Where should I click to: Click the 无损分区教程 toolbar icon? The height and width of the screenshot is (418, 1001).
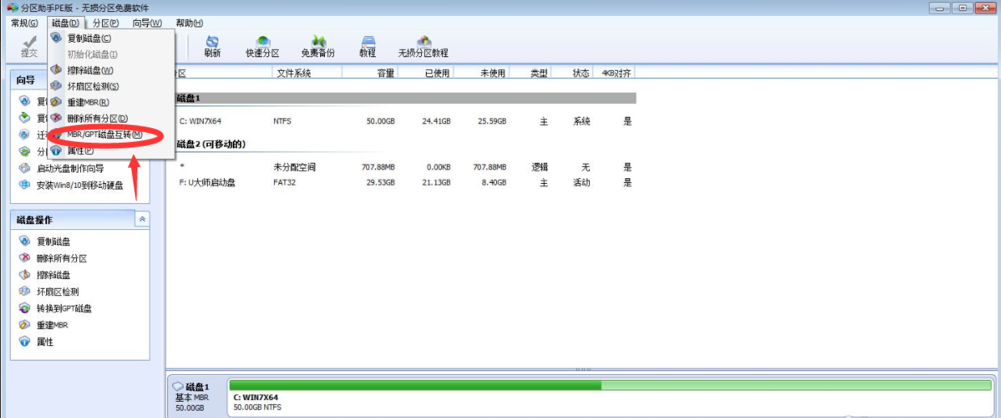point(423,46)
